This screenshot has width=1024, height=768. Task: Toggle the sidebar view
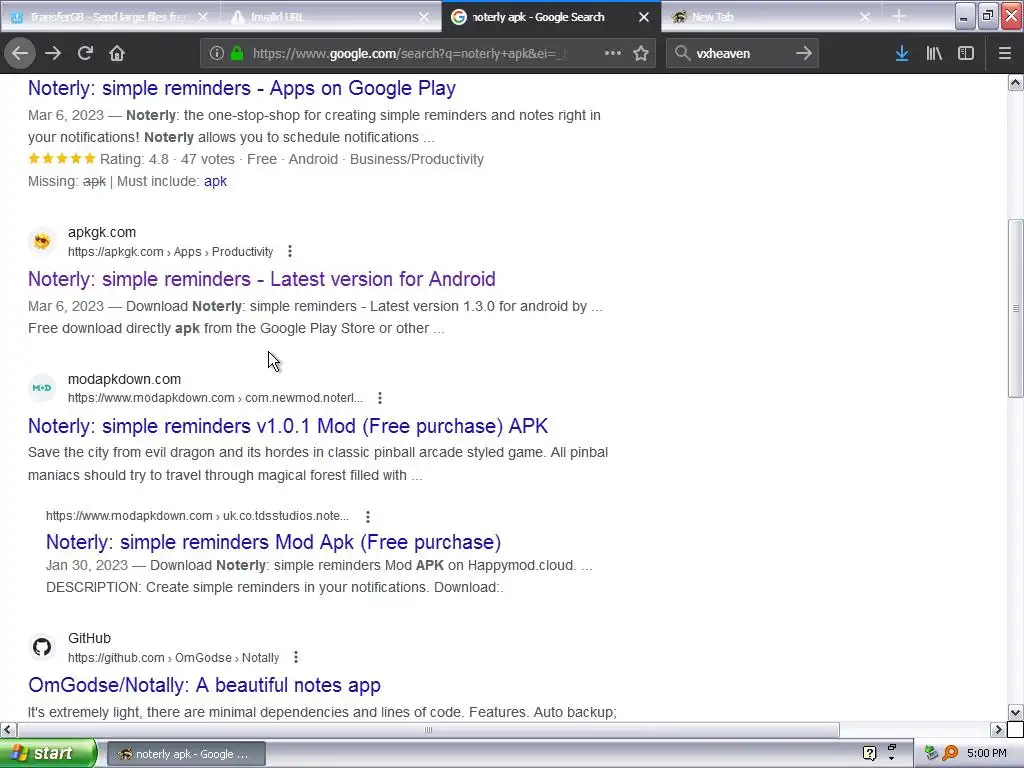(x=966, y=54)
